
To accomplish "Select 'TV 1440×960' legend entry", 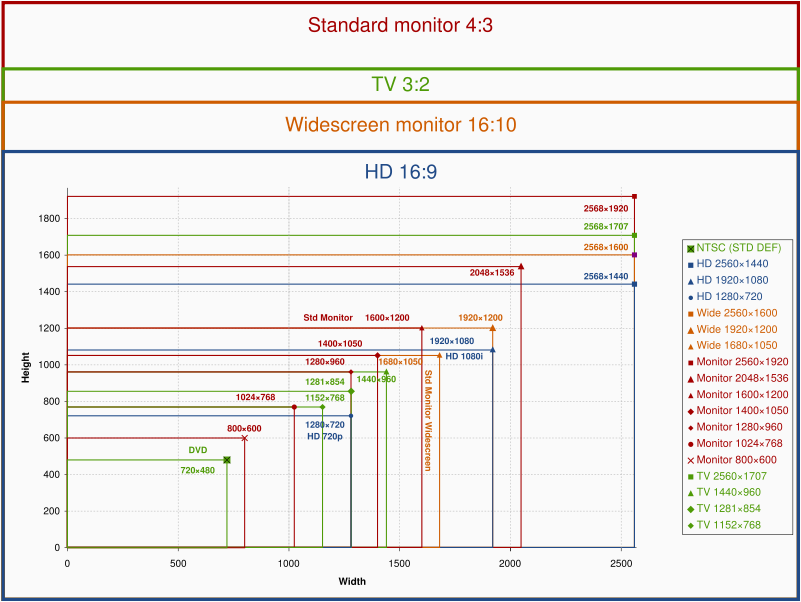I will (724, 492).
